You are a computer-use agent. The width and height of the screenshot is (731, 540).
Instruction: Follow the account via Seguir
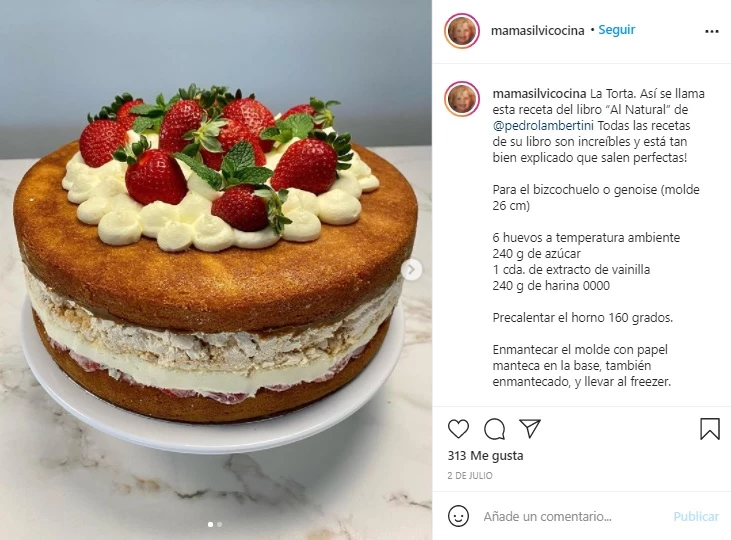[616, 29]
